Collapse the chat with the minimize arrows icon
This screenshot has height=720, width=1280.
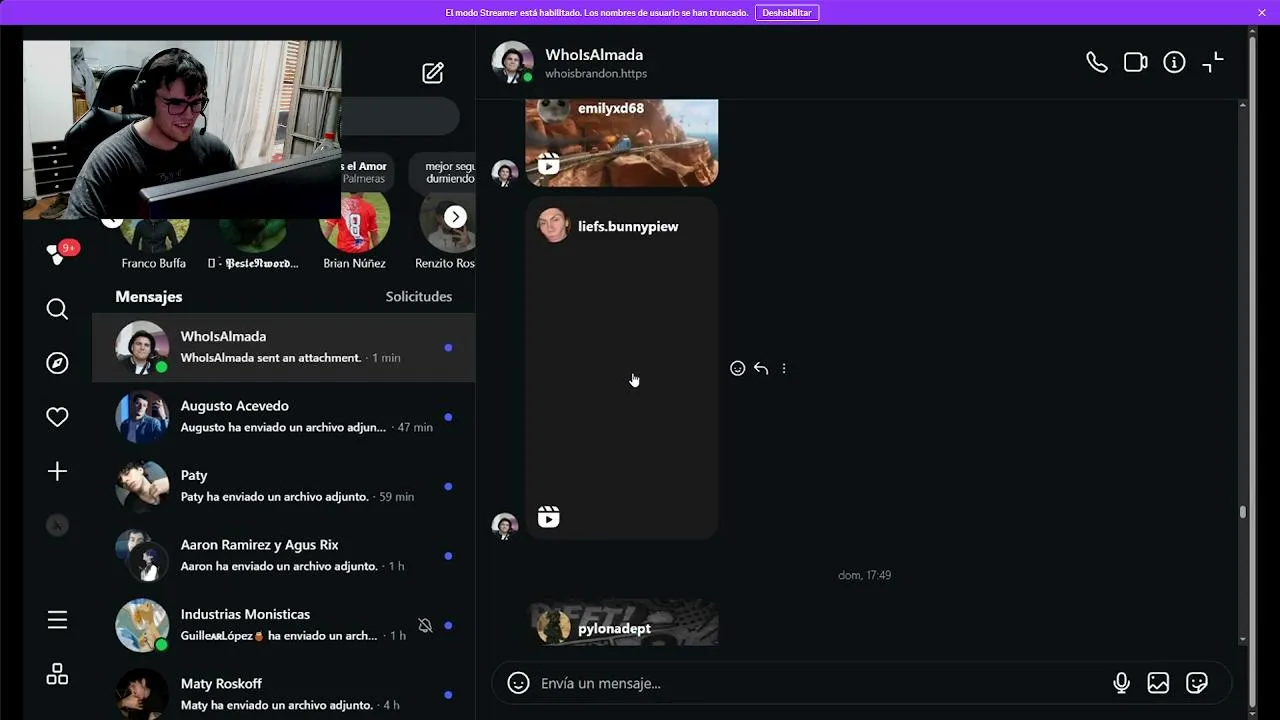coord(1213,62)
